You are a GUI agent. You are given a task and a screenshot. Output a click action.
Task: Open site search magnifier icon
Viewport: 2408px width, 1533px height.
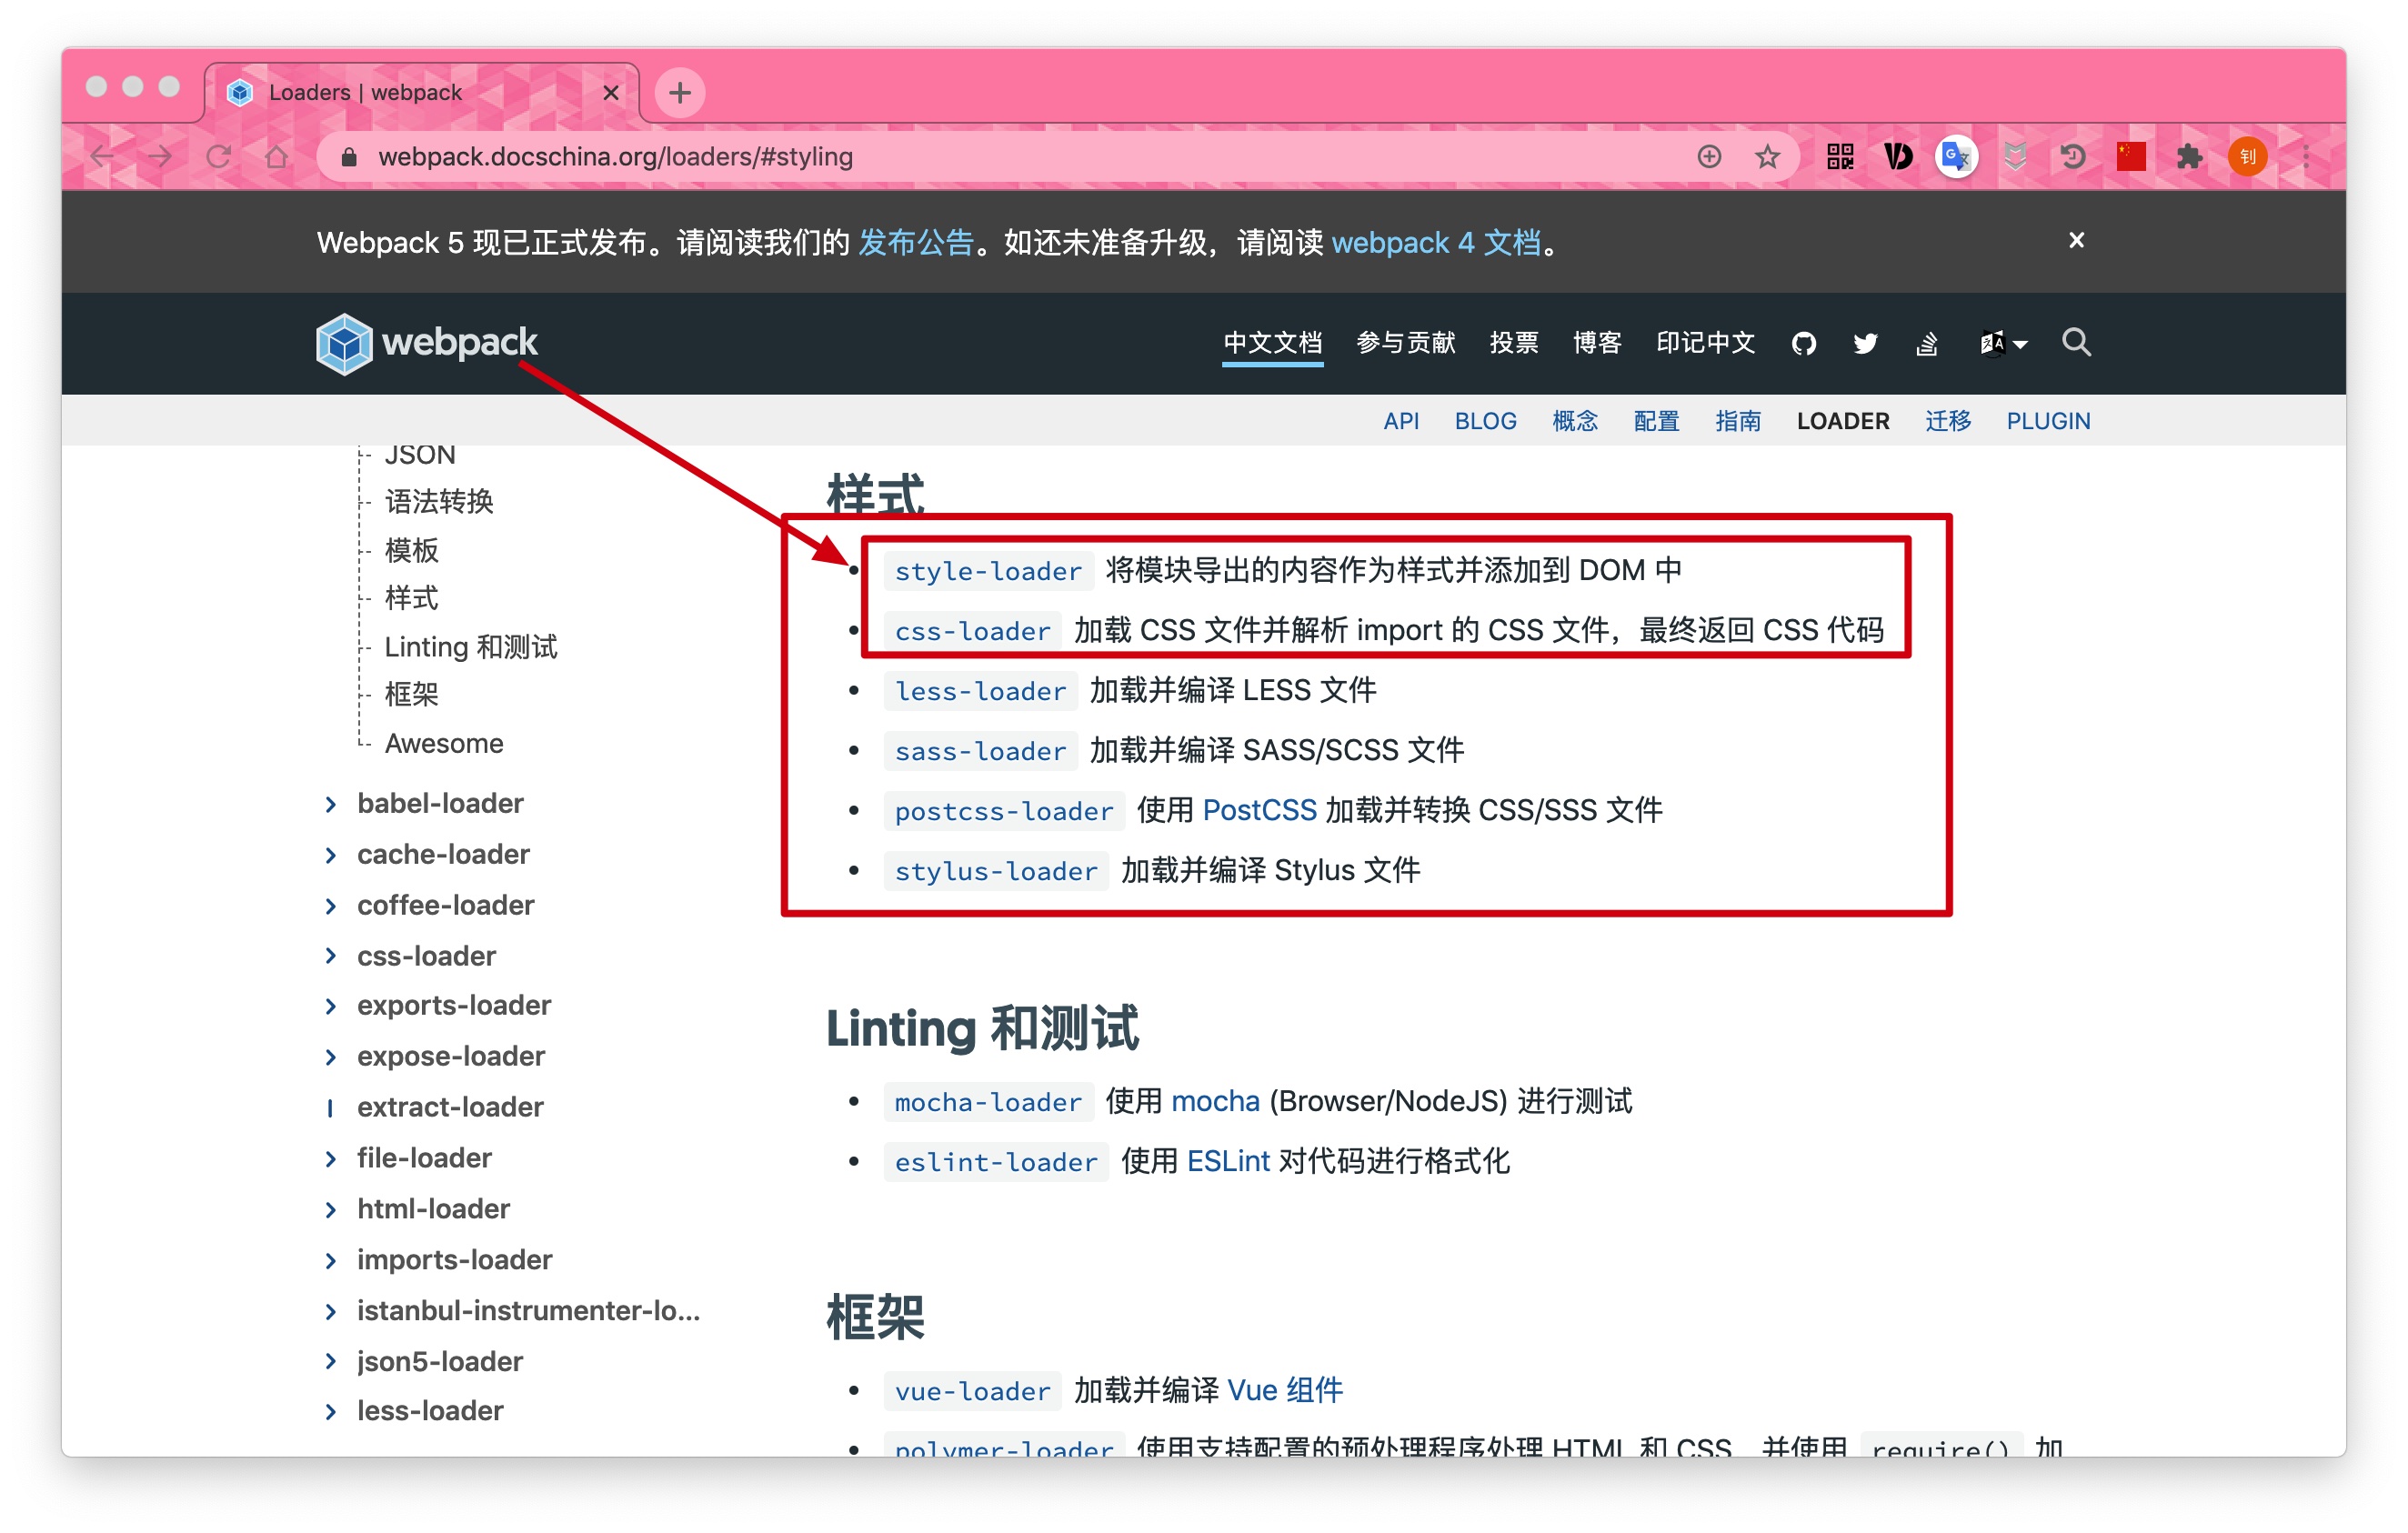click(x=2076, y=342)
